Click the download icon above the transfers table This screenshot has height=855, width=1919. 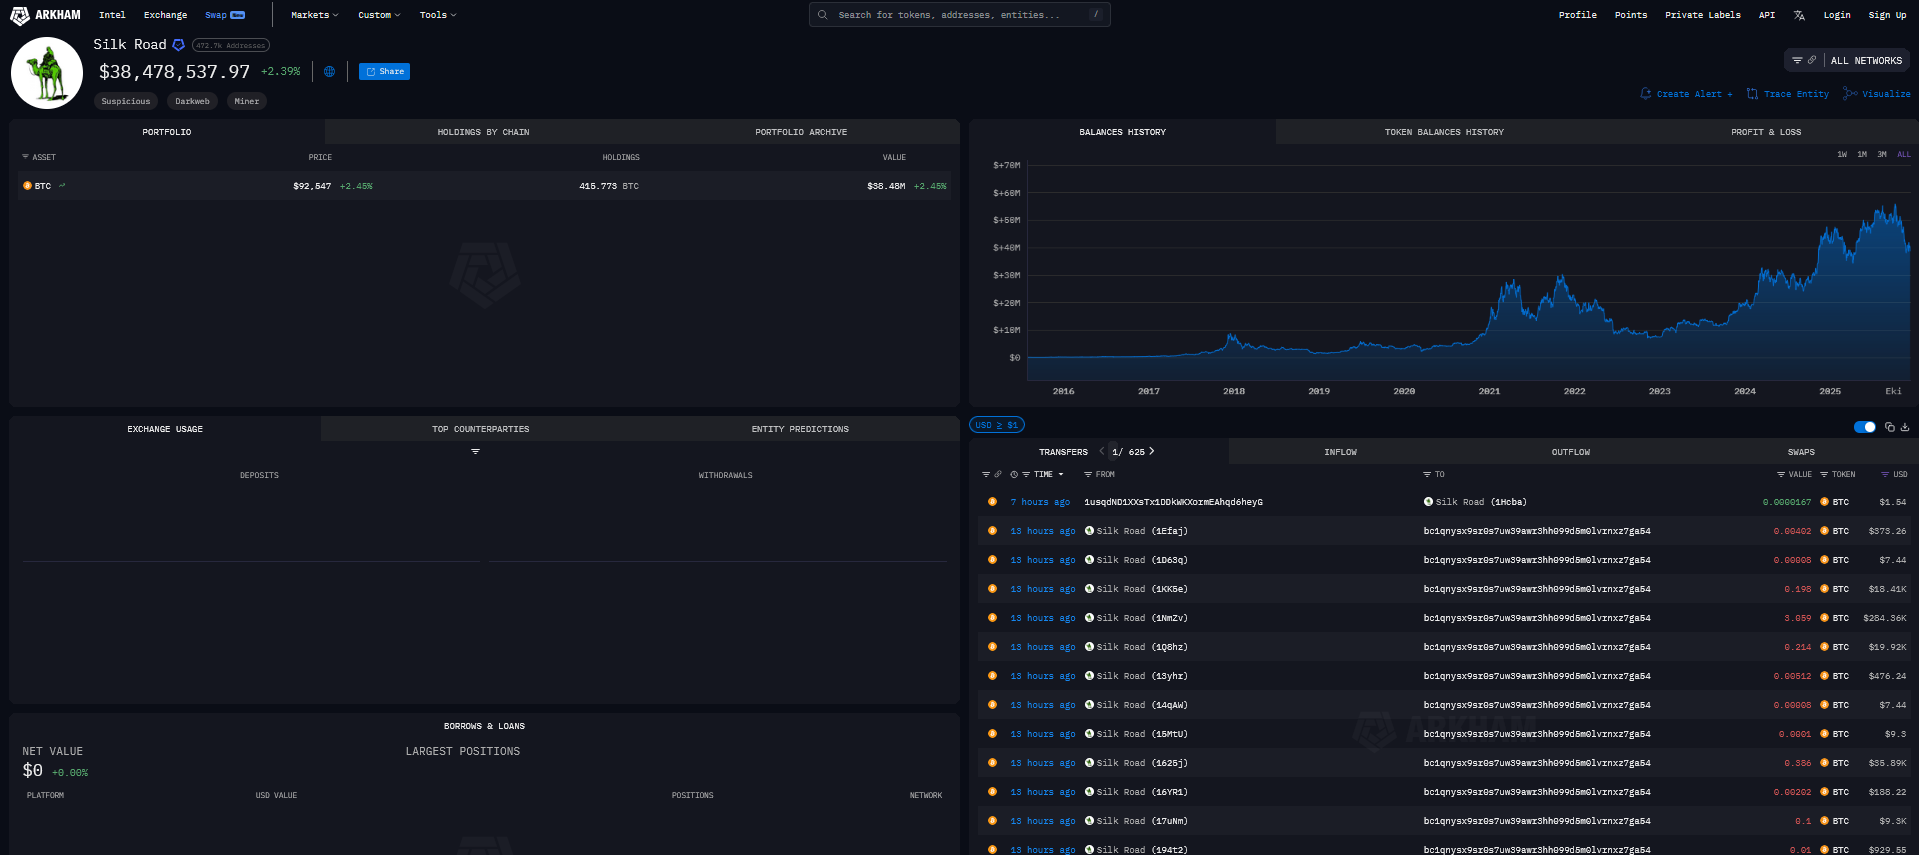click(x=1905, y=427)
